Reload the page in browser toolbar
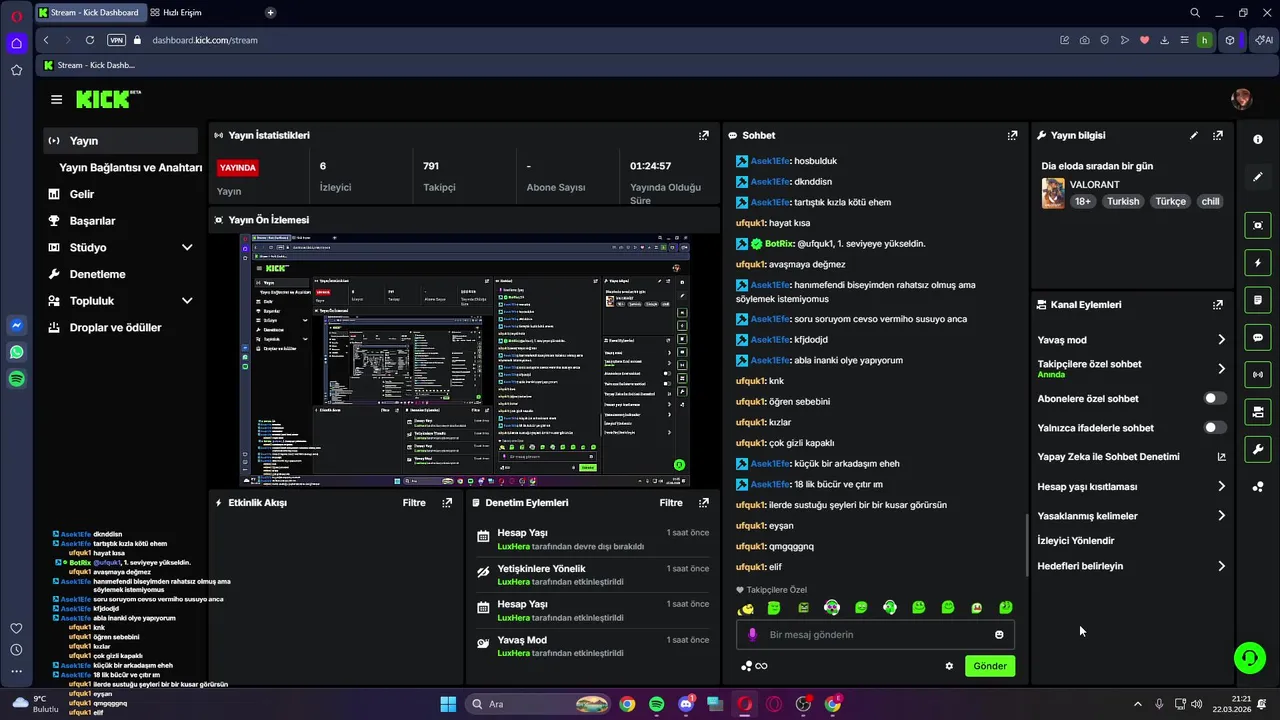The height and width of the screenshot is (720, 1280). 90,40
